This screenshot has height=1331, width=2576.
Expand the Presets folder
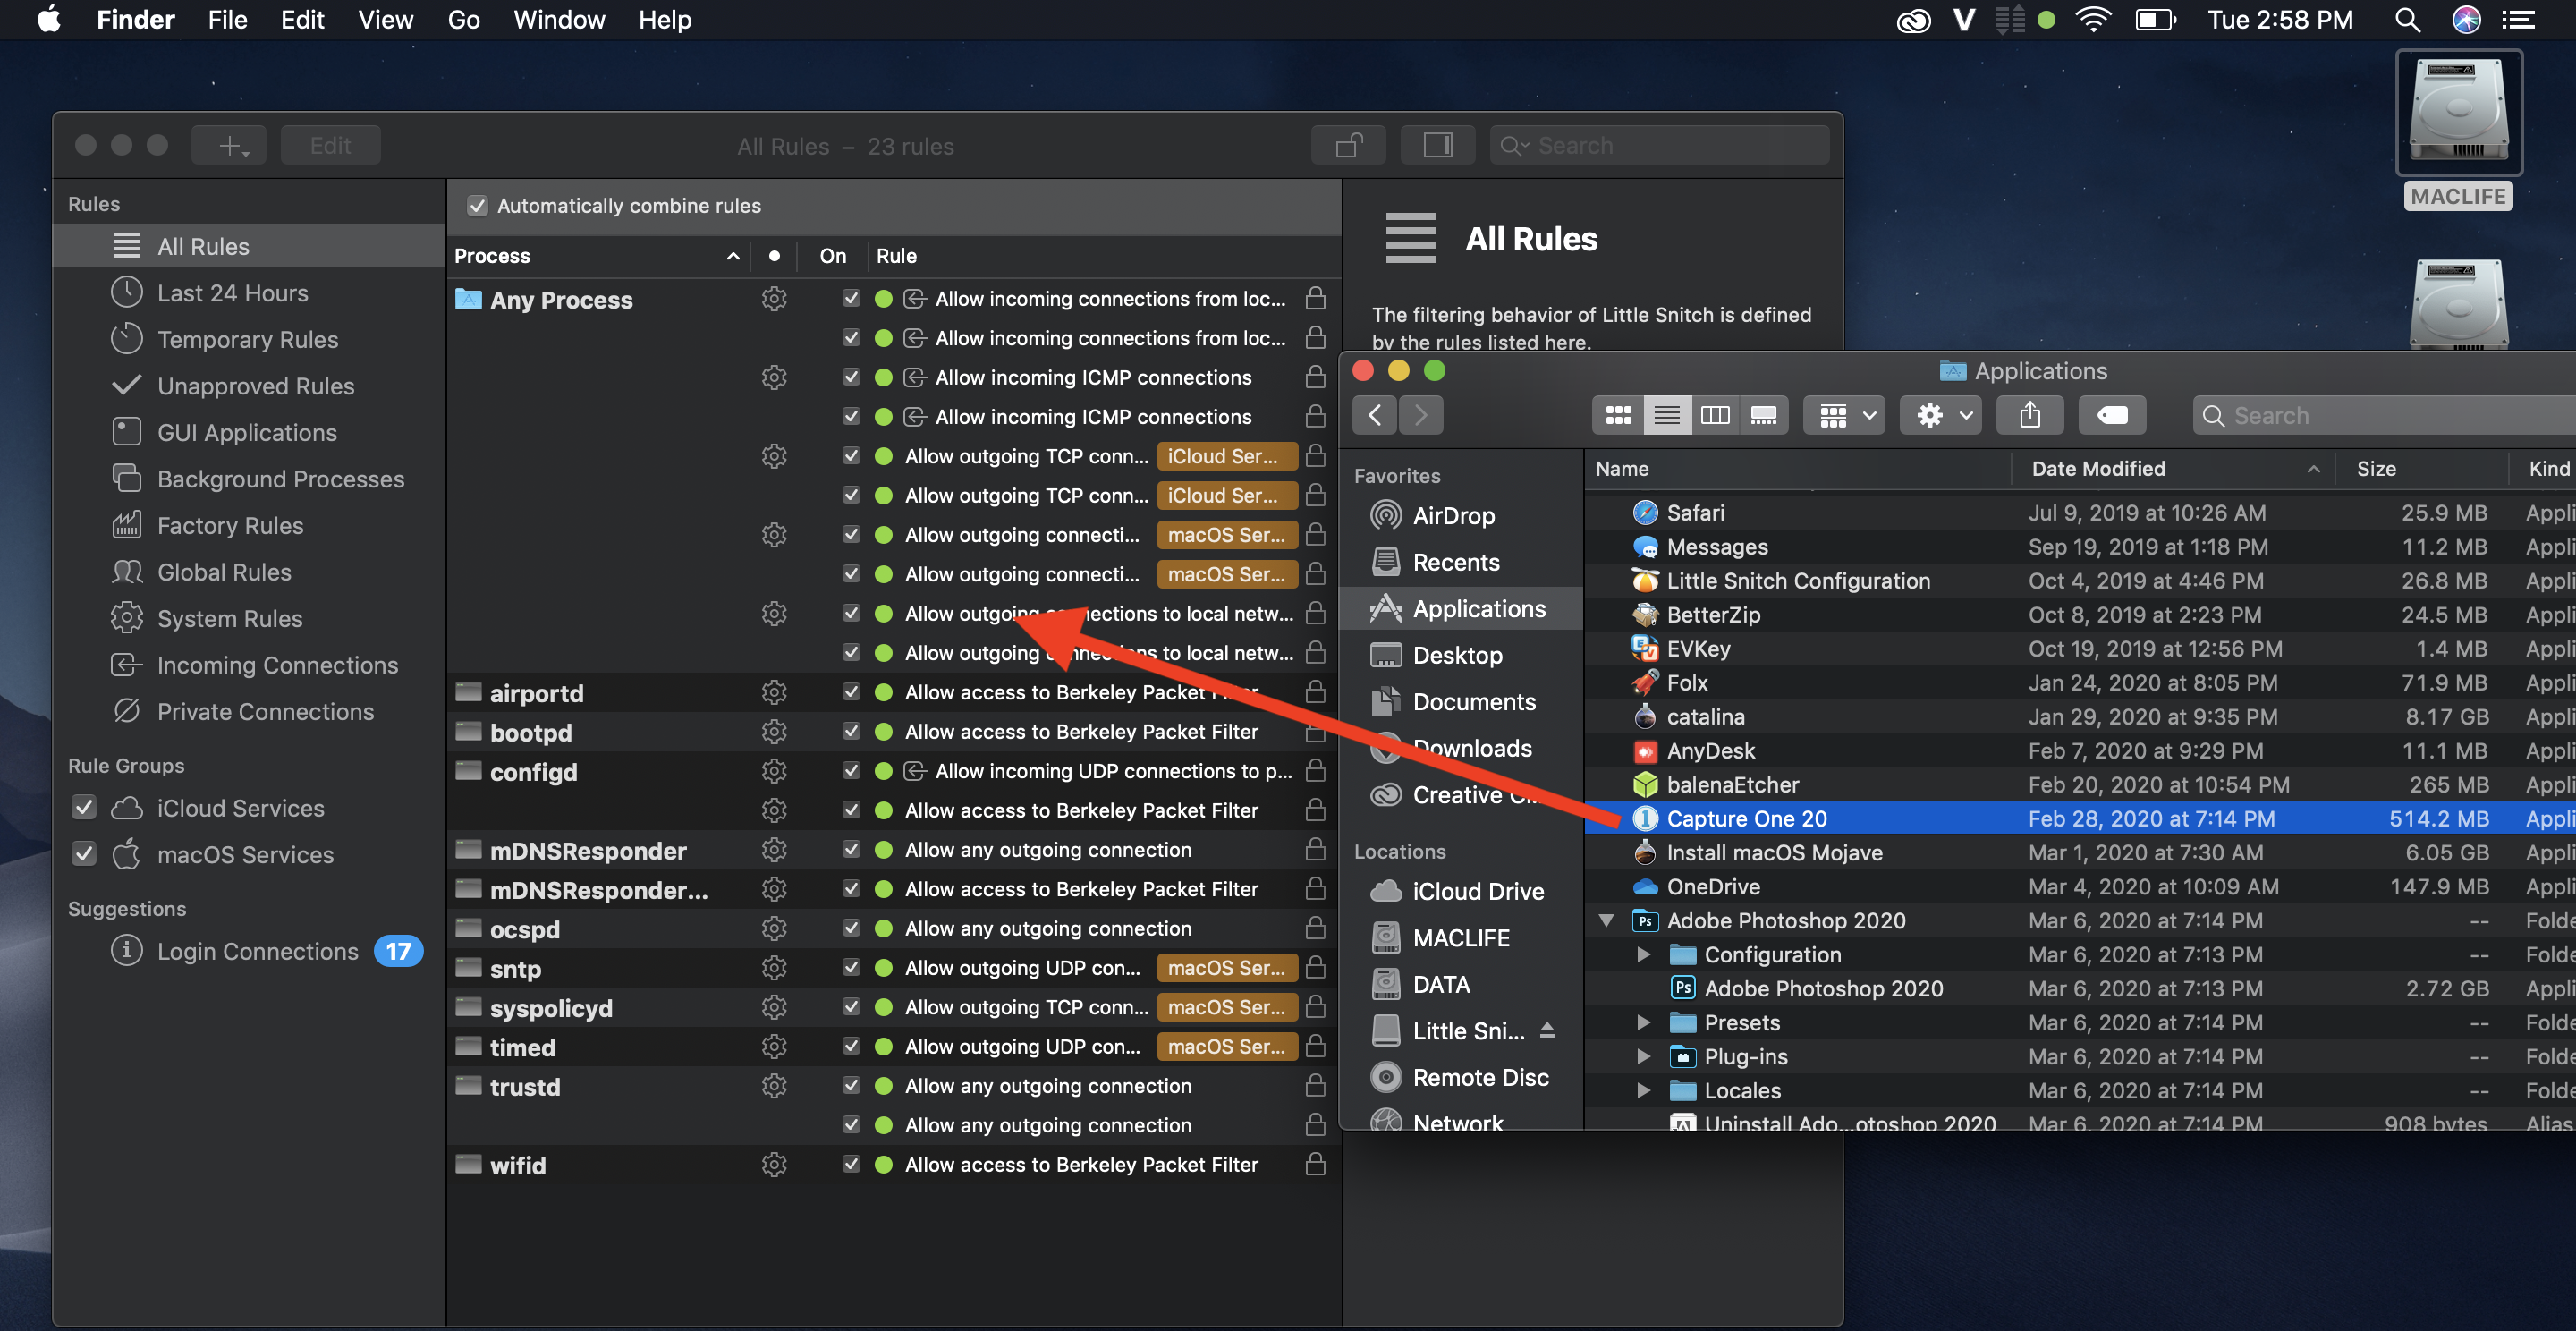tap(1643, 1022)
